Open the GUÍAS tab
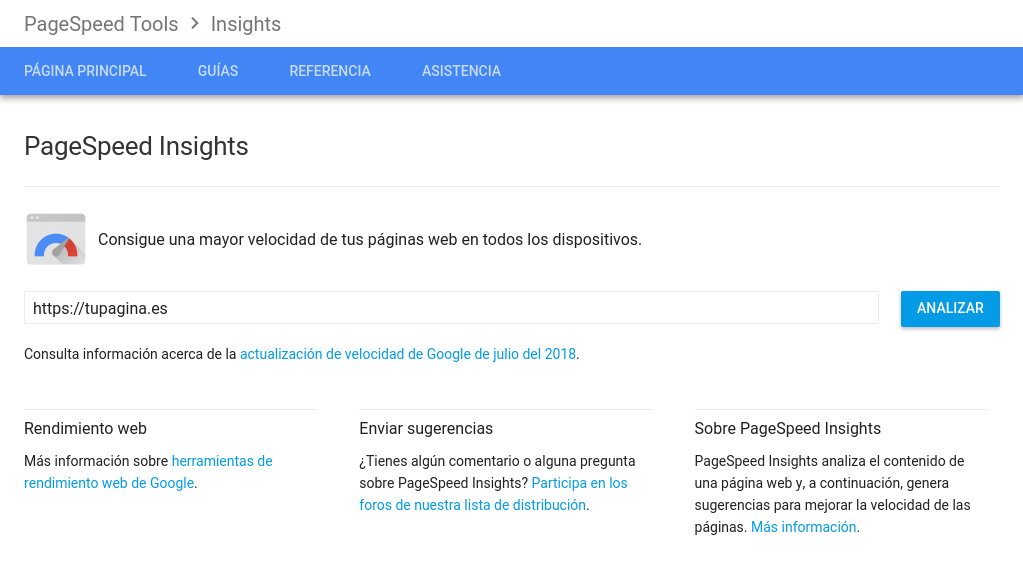This screenshot has height=575, width=1023. tap(218, 70)
